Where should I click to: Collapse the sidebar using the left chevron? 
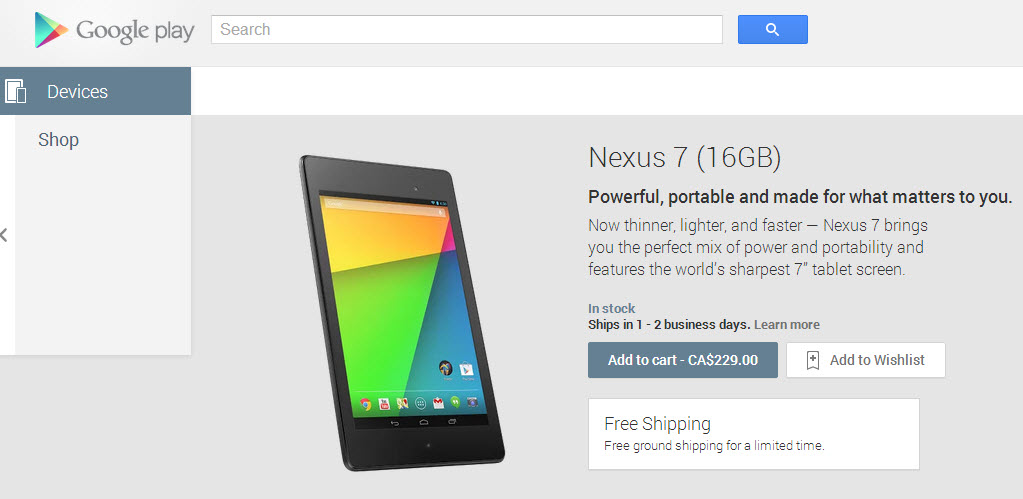4,235
